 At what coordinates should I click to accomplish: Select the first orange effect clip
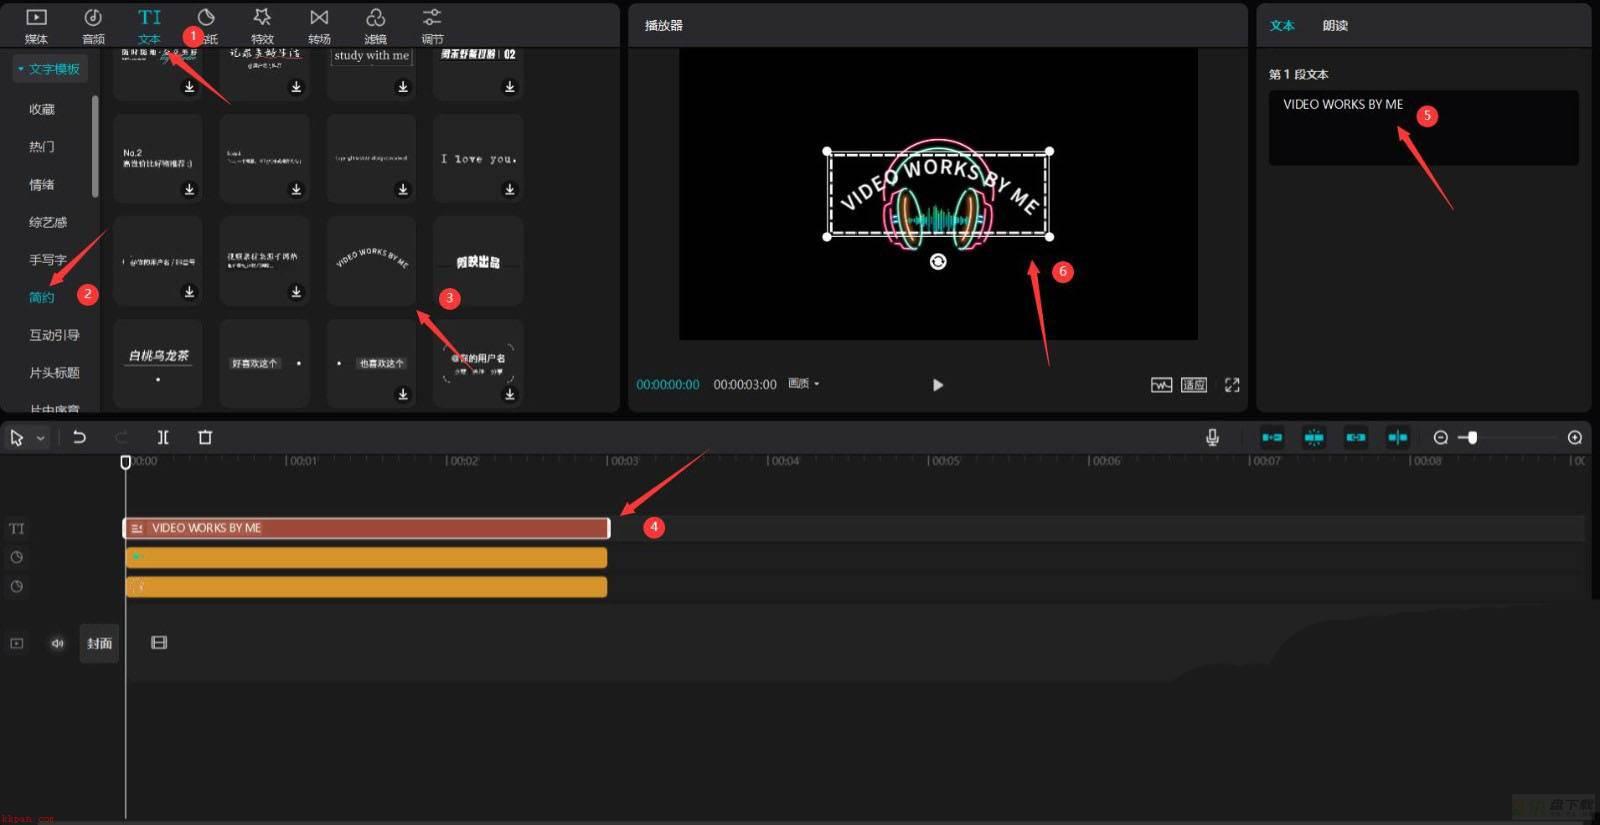pos(366,557)
